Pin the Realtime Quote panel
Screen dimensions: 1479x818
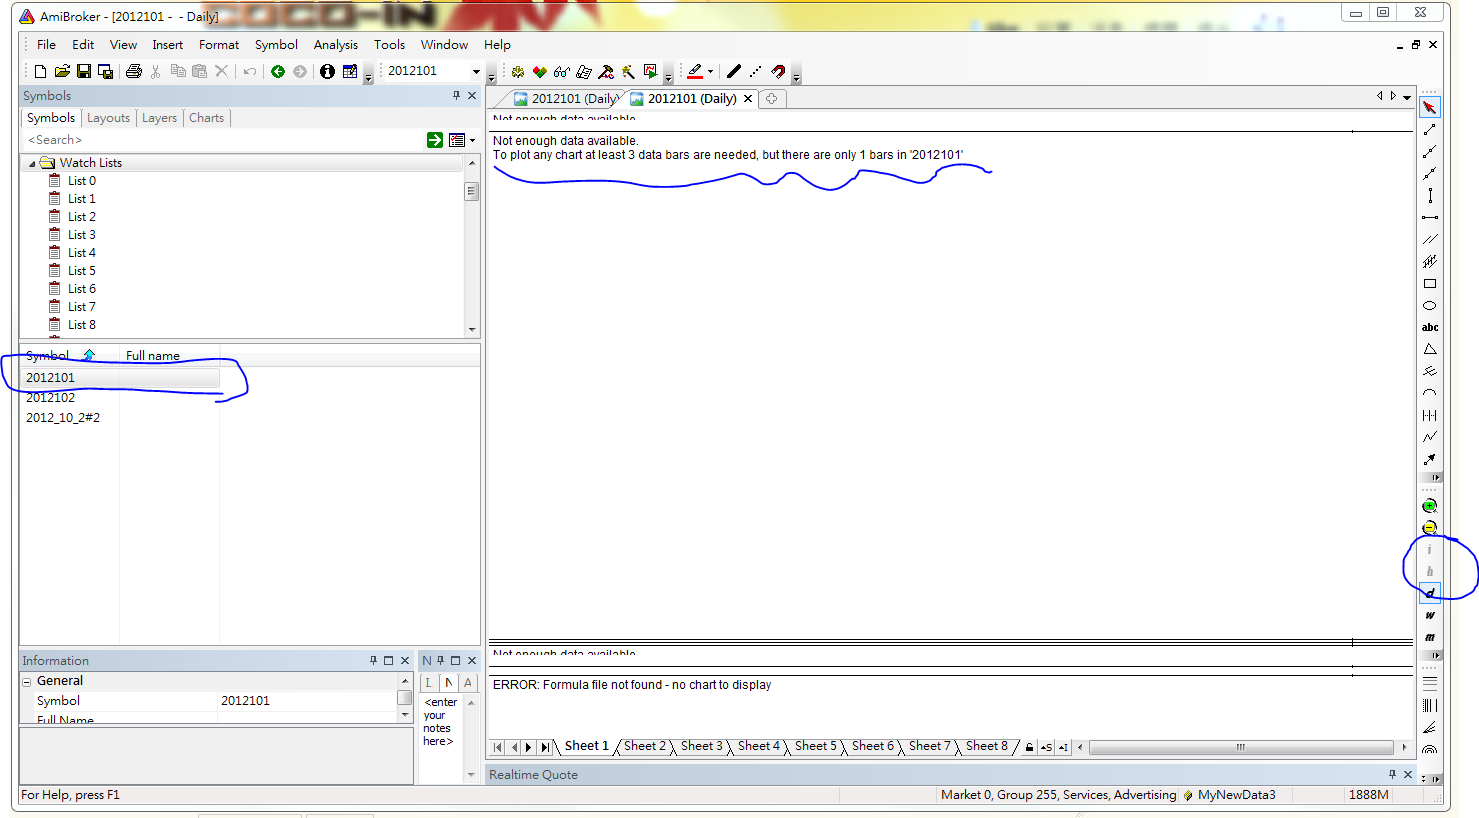pyautogui.click(x=1392, y=774)
